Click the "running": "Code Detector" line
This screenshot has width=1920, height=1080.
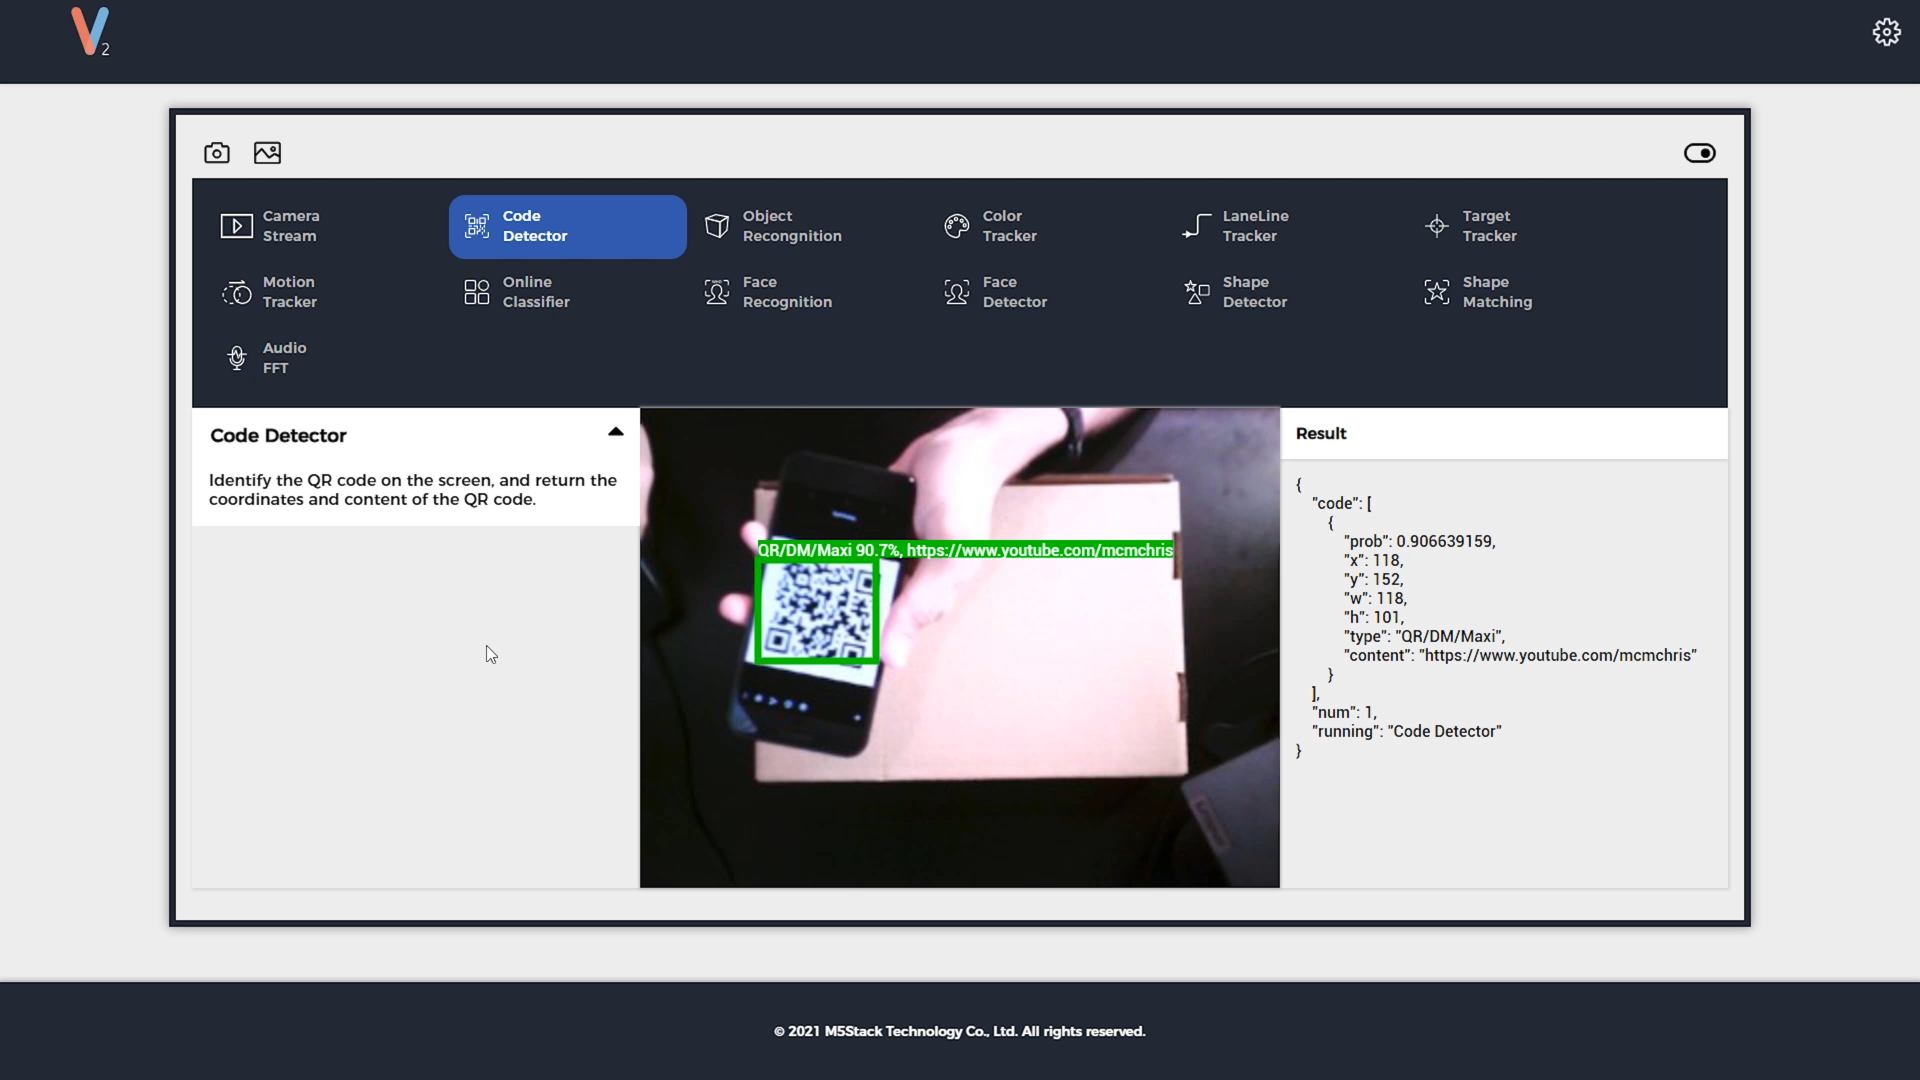tap(1407, 731)
